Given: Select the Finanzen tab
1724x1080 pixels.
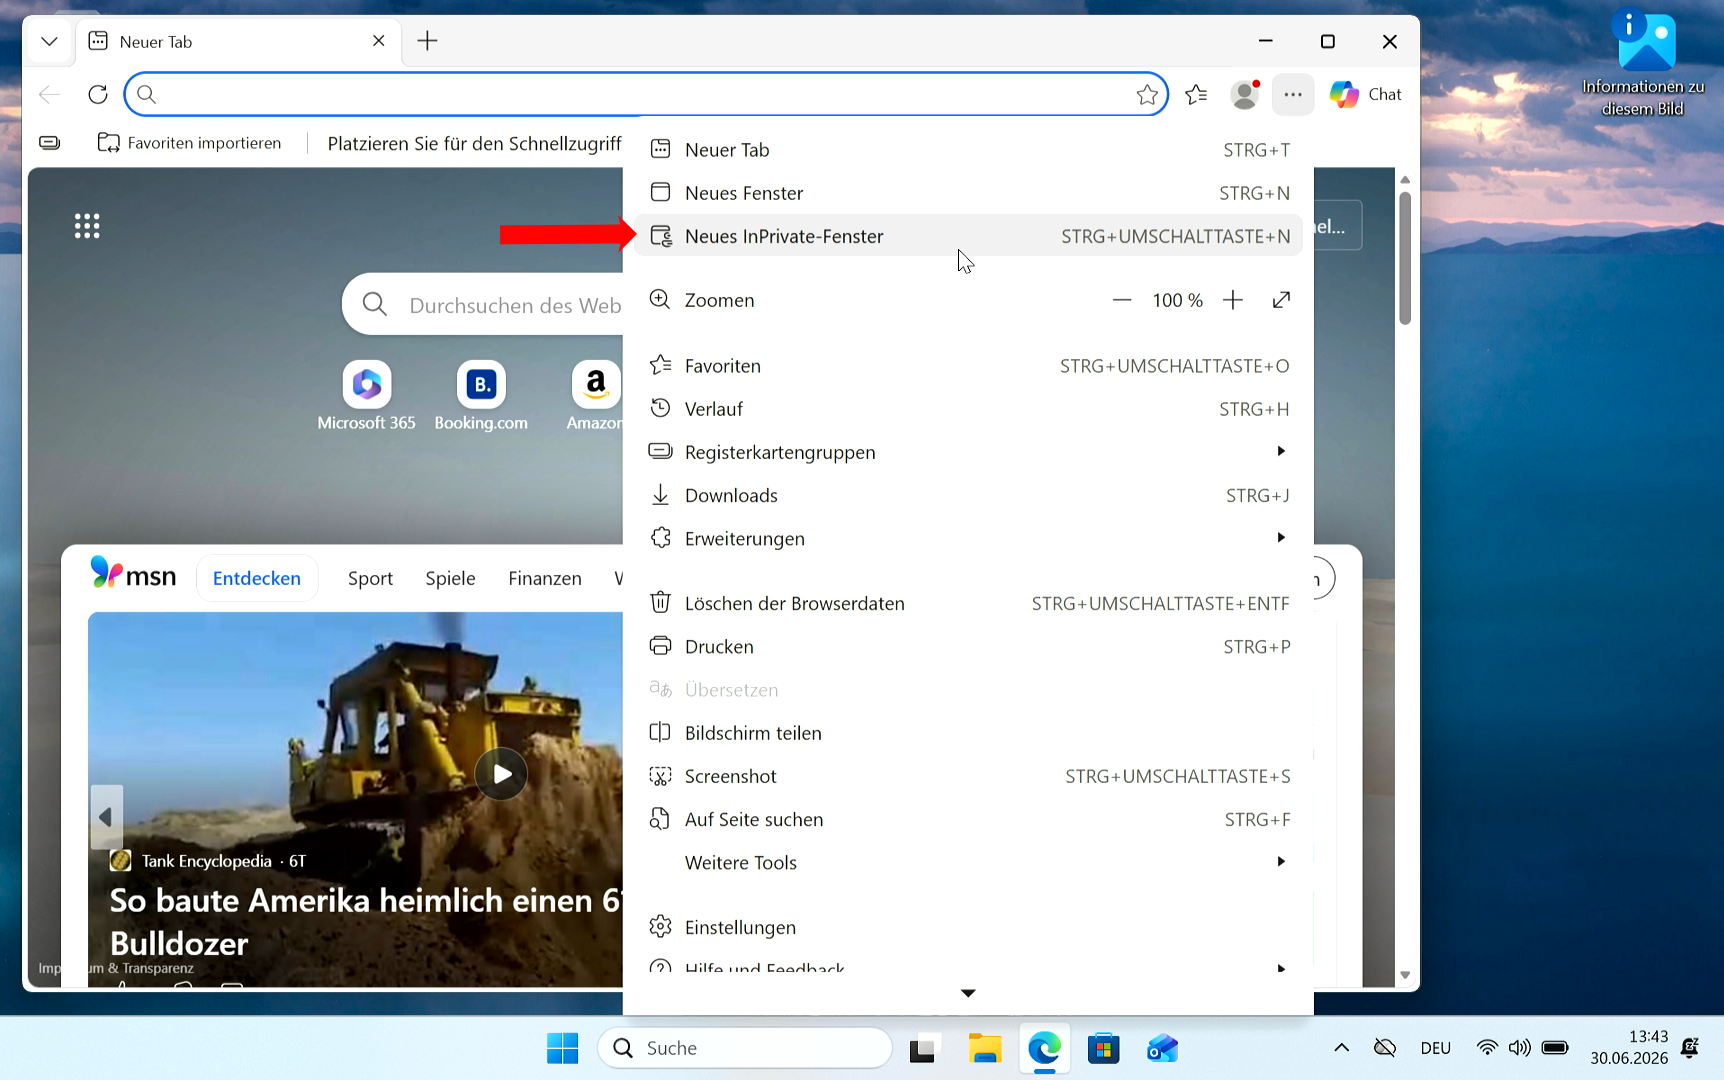Looking at the screenshot, I should pos(545,578).
